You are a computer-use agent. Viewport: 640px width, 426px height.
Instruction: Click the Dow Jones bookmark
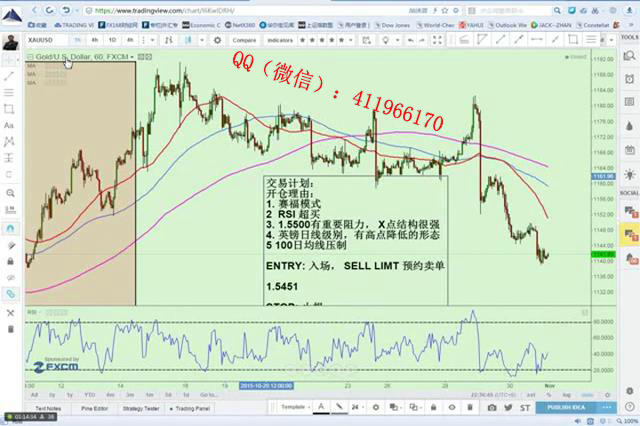pyautogui.click(x=392, y=25)
